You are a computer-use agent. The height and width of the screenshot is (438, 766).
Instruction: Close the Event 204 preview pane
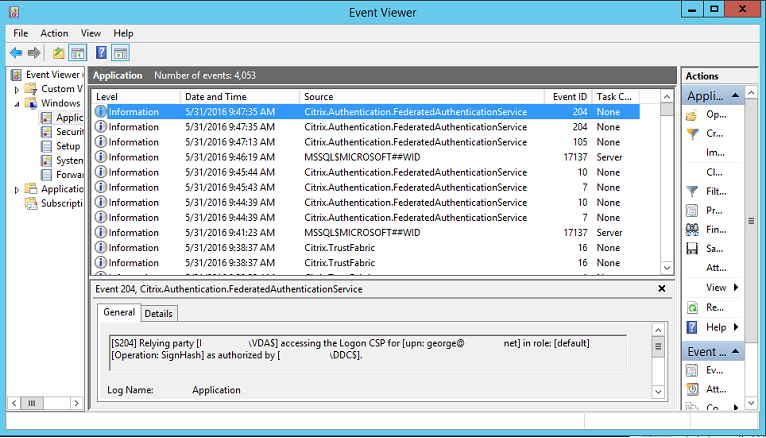[662, 288]
